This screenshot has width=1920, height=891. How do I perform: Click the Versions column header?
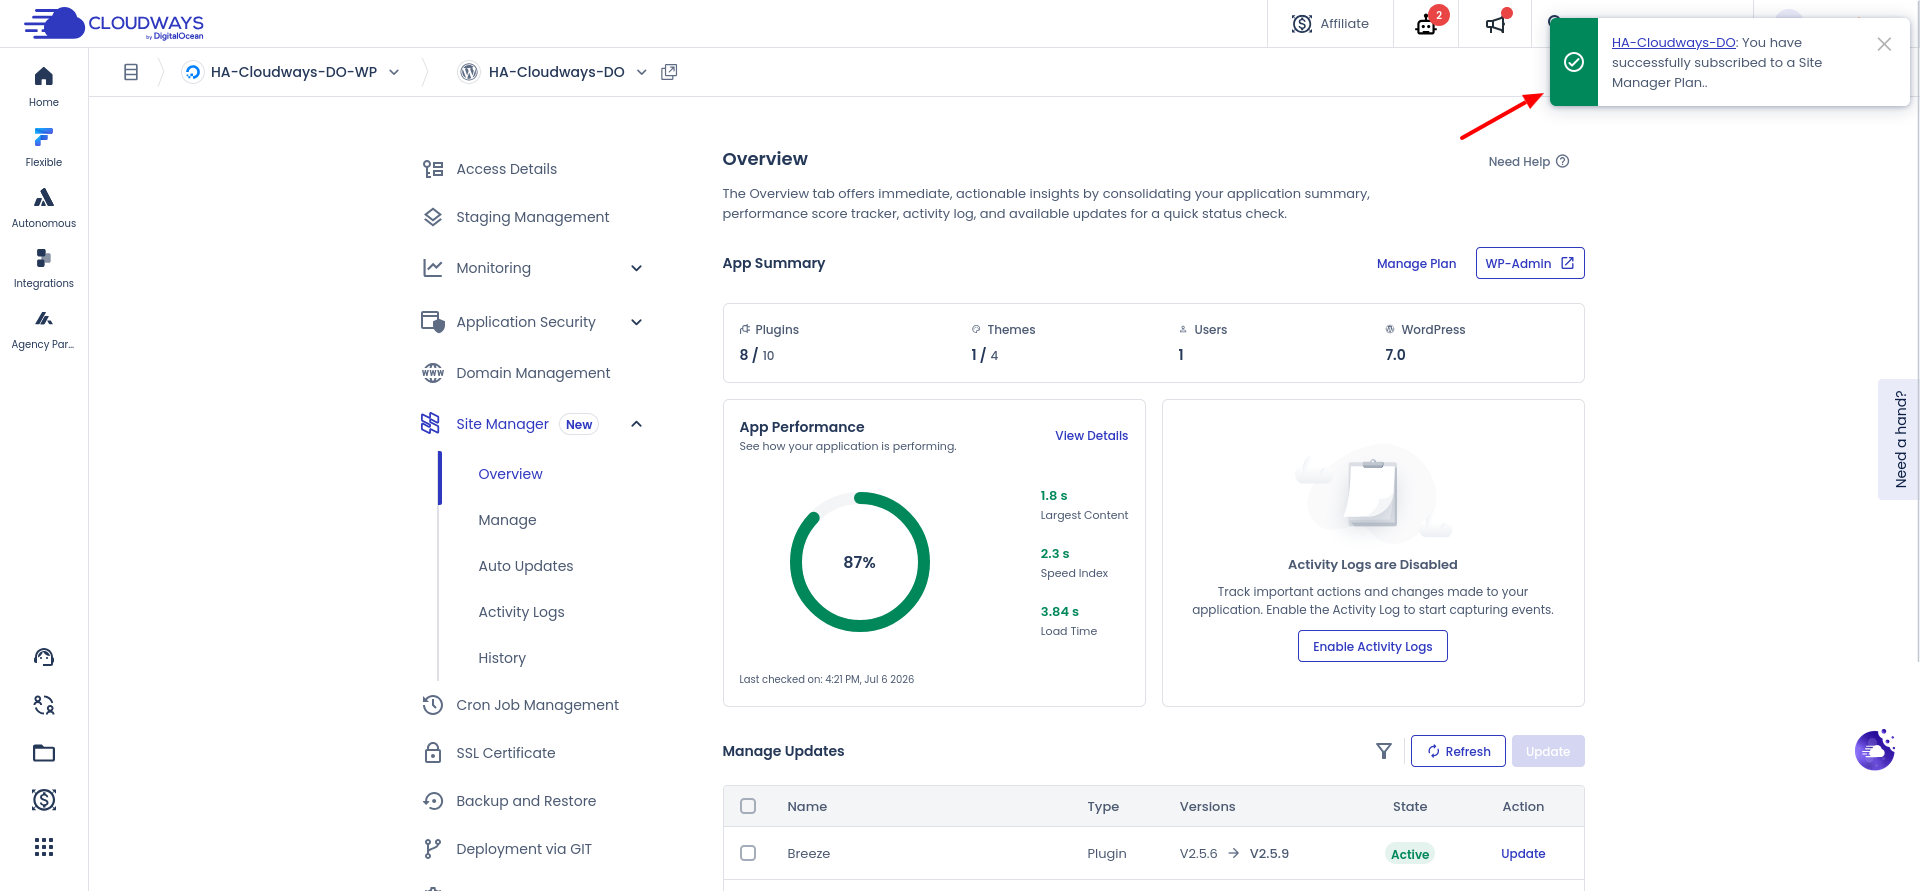(1207, 807)
